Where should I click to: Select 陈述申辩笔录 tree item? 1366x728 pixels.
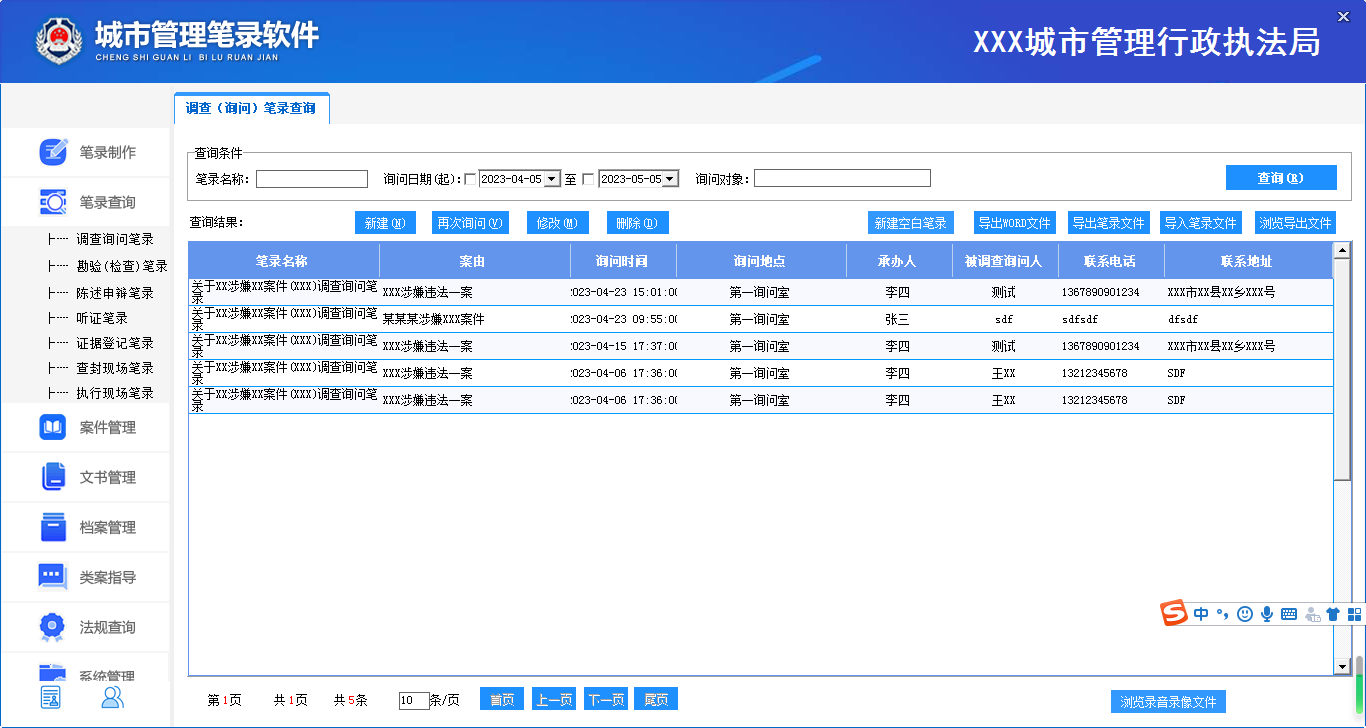pos(115,293)
